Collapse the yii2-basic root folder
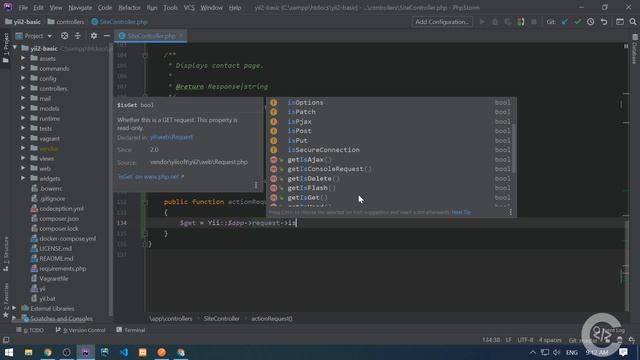Image resolution: width=640 pixels, height=360 pixels. pyautogui.click(x=15, y=48)
